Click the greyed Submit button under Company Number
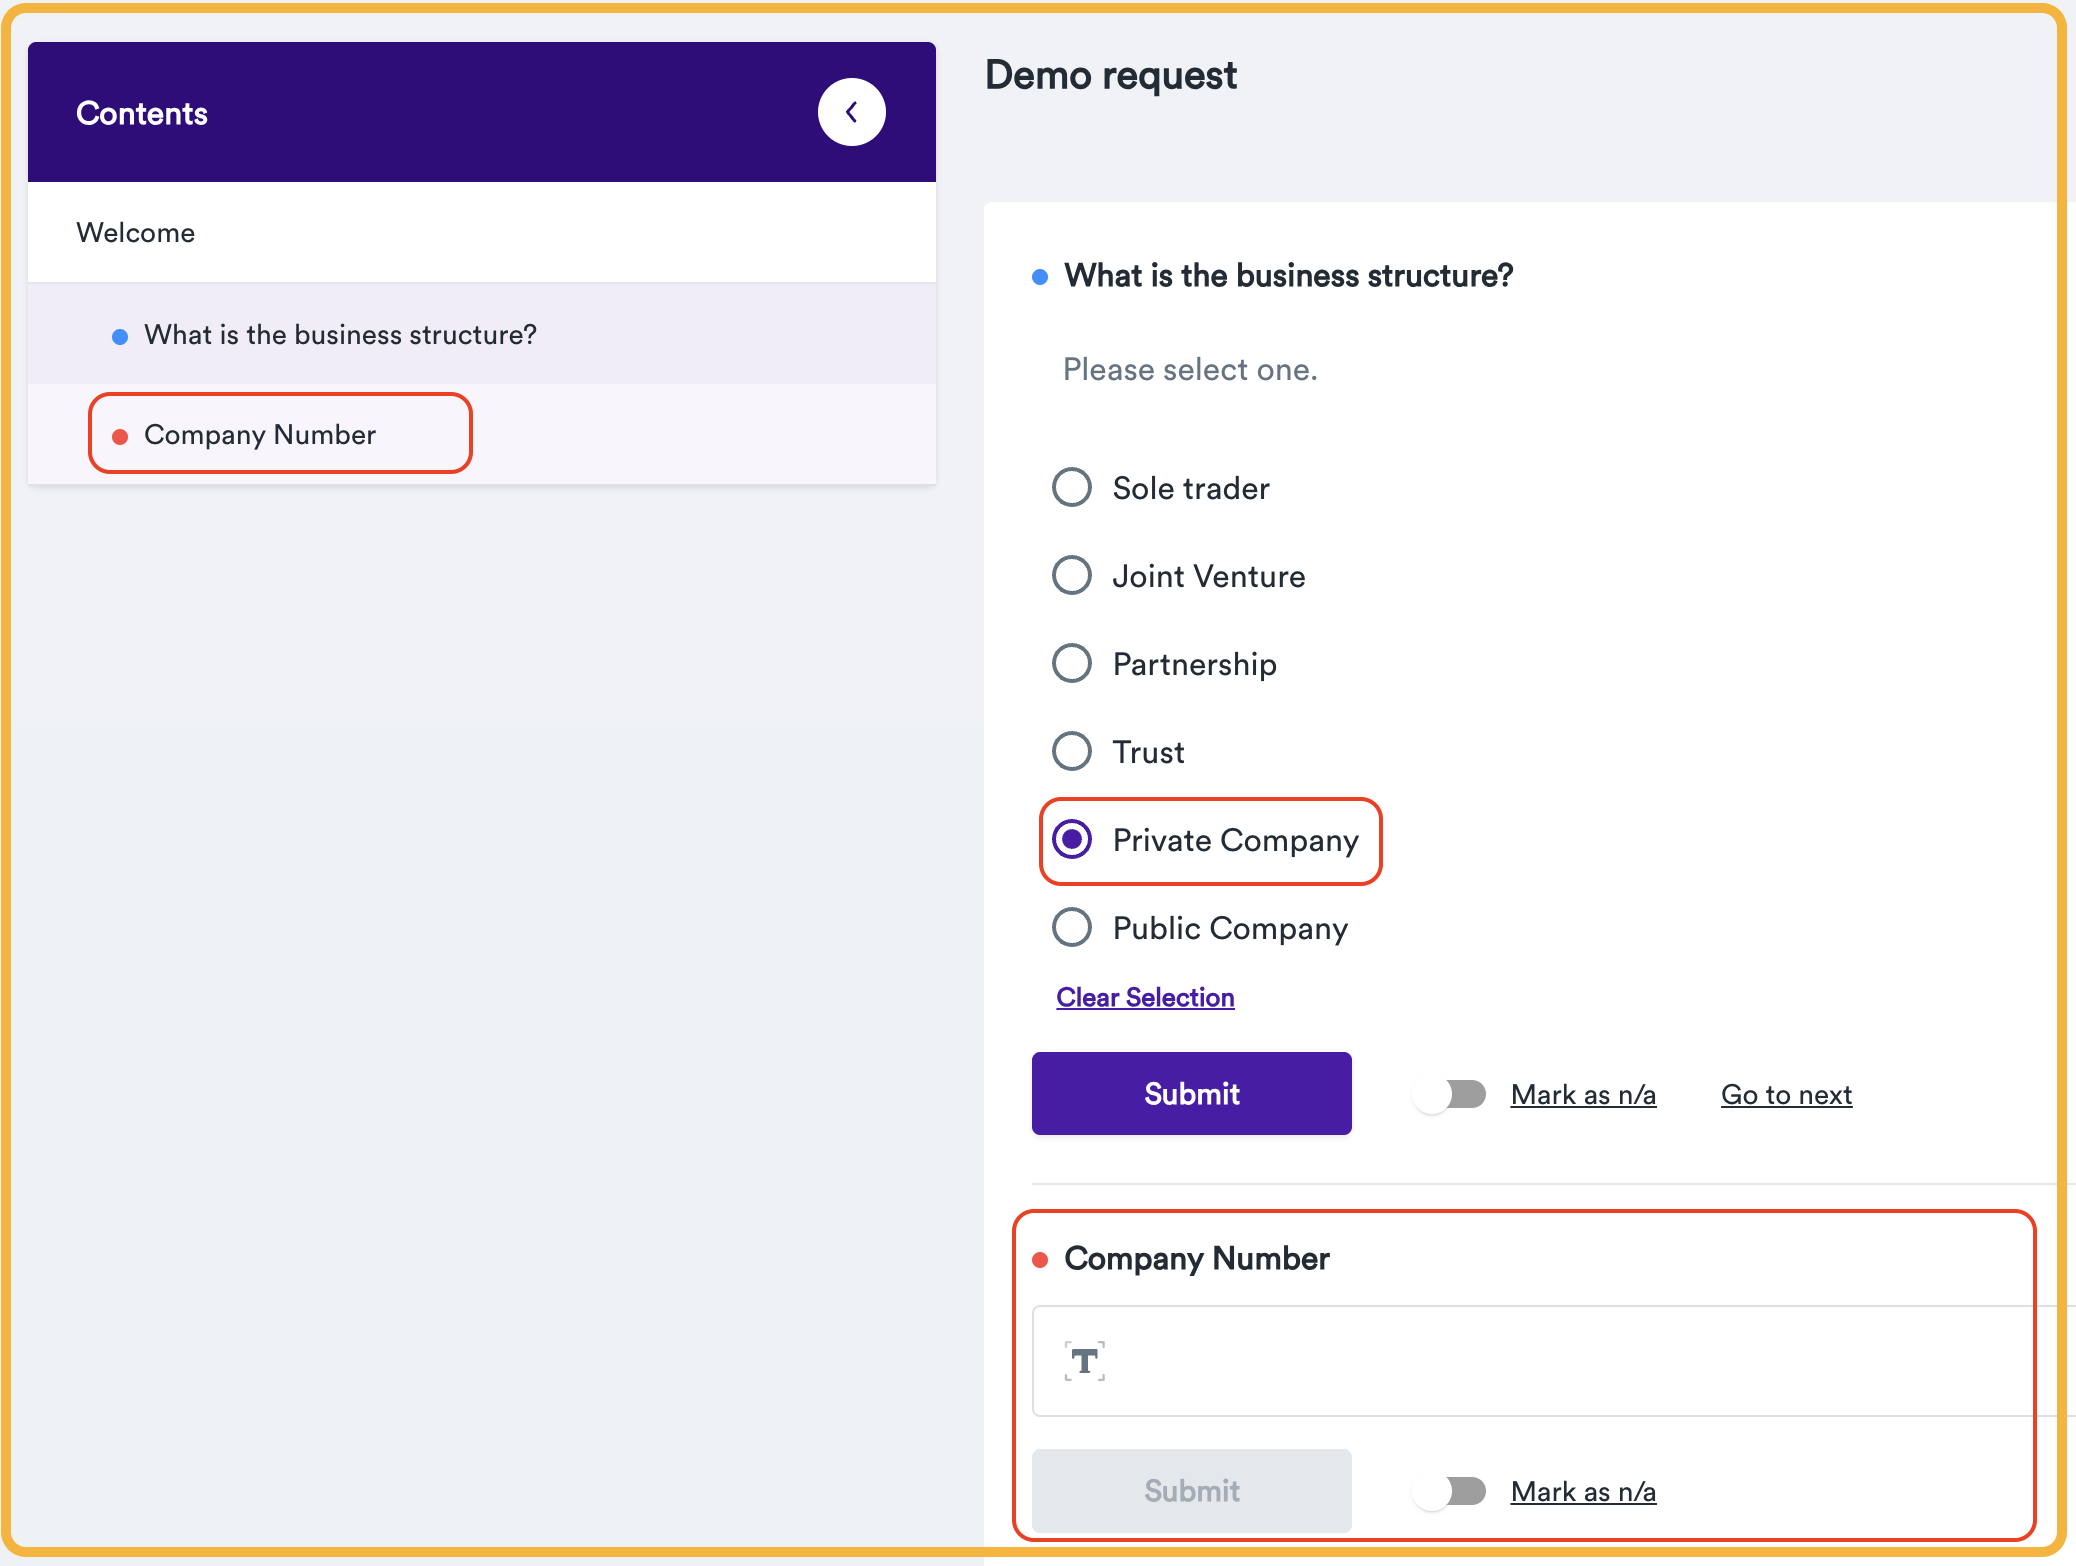 [1191, 1490]
